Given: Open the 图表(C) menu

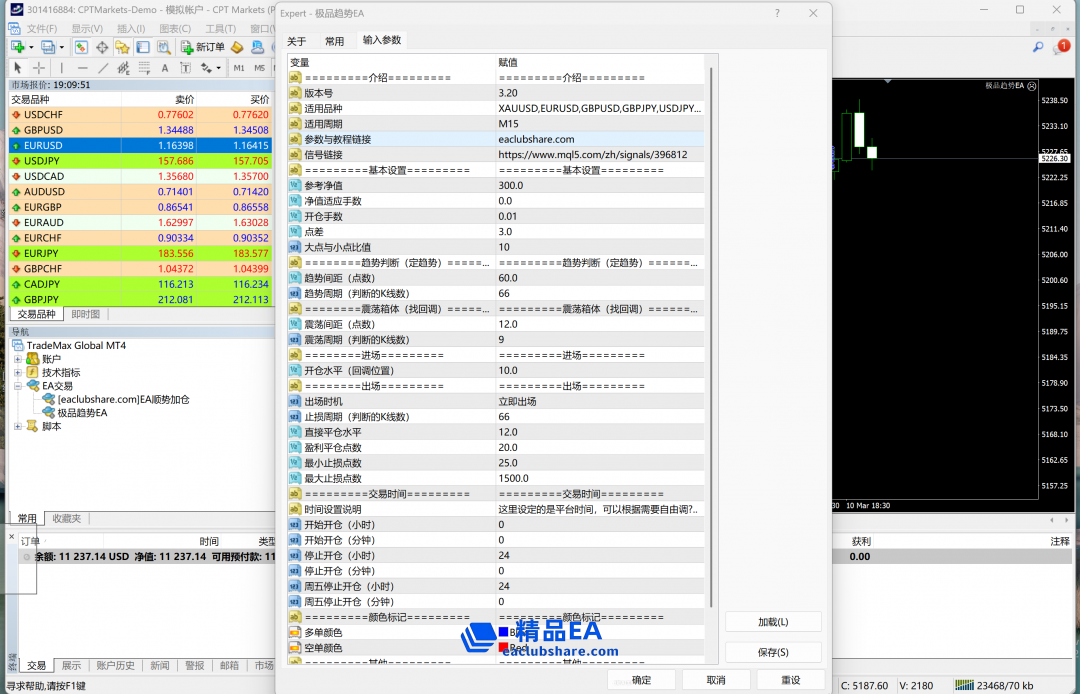Looking at the screenshot, I should point(175,29).
